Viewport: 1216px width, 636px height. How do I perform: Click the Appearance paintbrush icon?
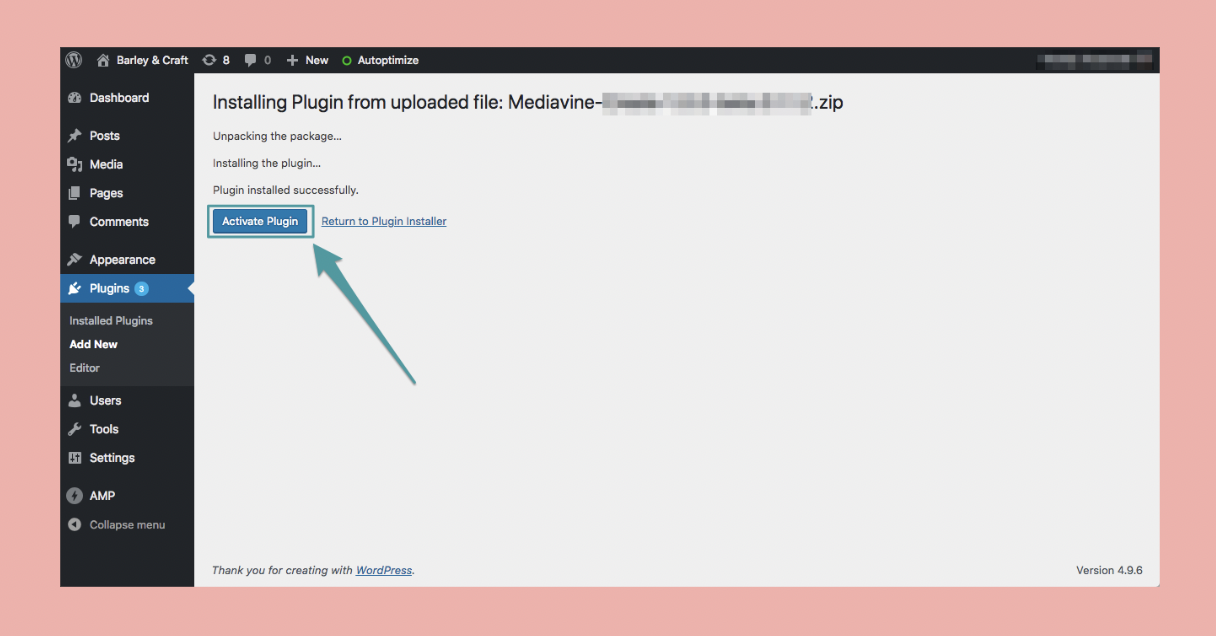[74, 260]
